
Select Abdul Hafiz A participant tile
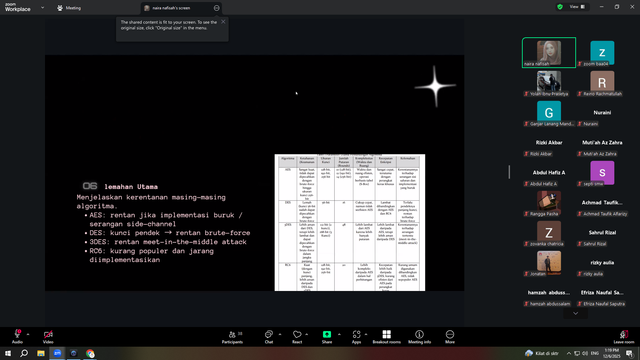[x=549, y=173]
